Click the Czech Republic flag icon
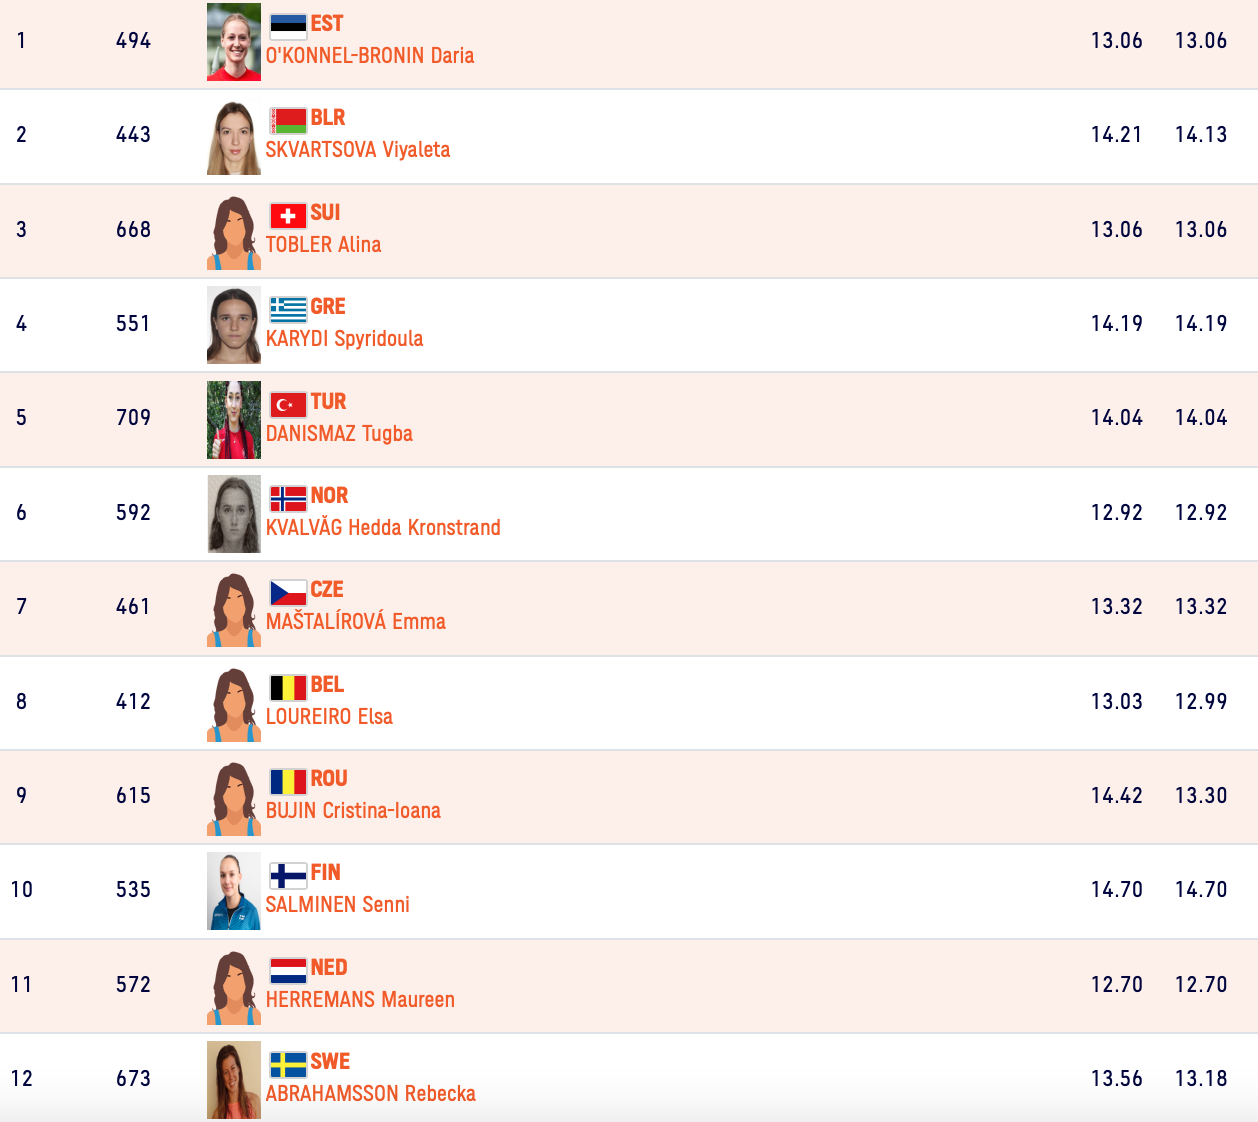The width and height of the screenshot is (1258, 1122). [288, 592]
